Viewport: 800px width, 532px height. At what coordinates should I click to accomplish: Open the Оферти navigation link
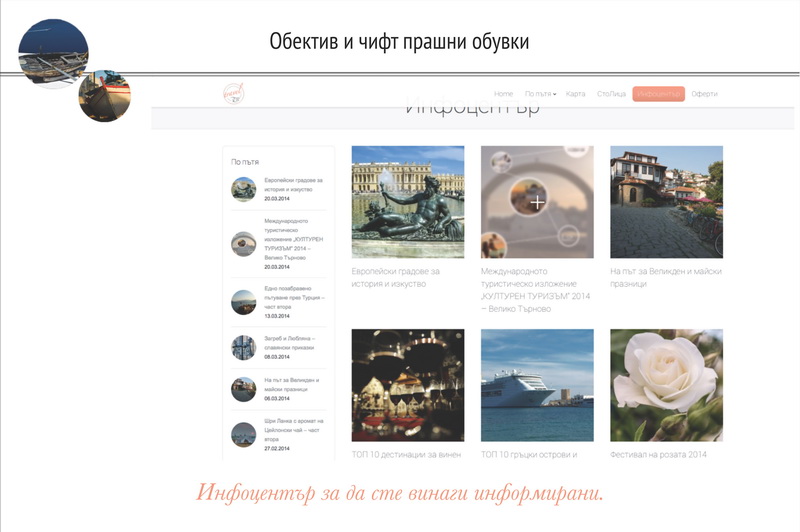[x=704, y=94]
